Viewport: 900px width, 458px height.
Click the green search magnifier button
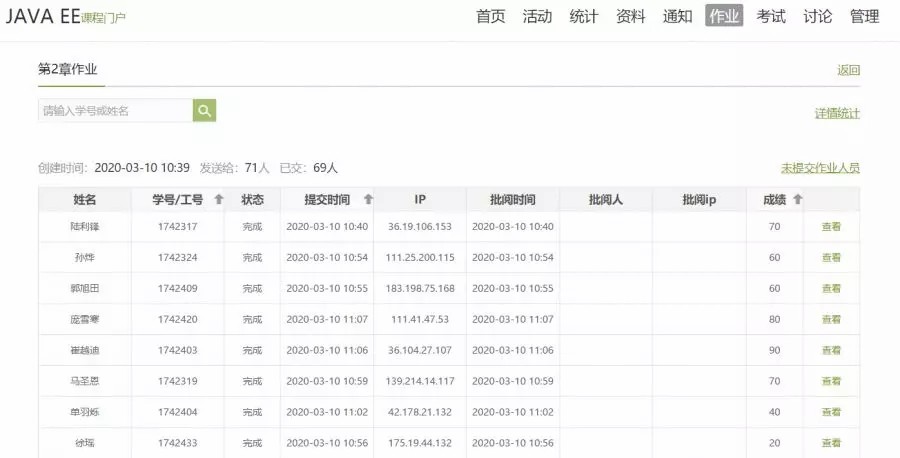coord(205,111)
